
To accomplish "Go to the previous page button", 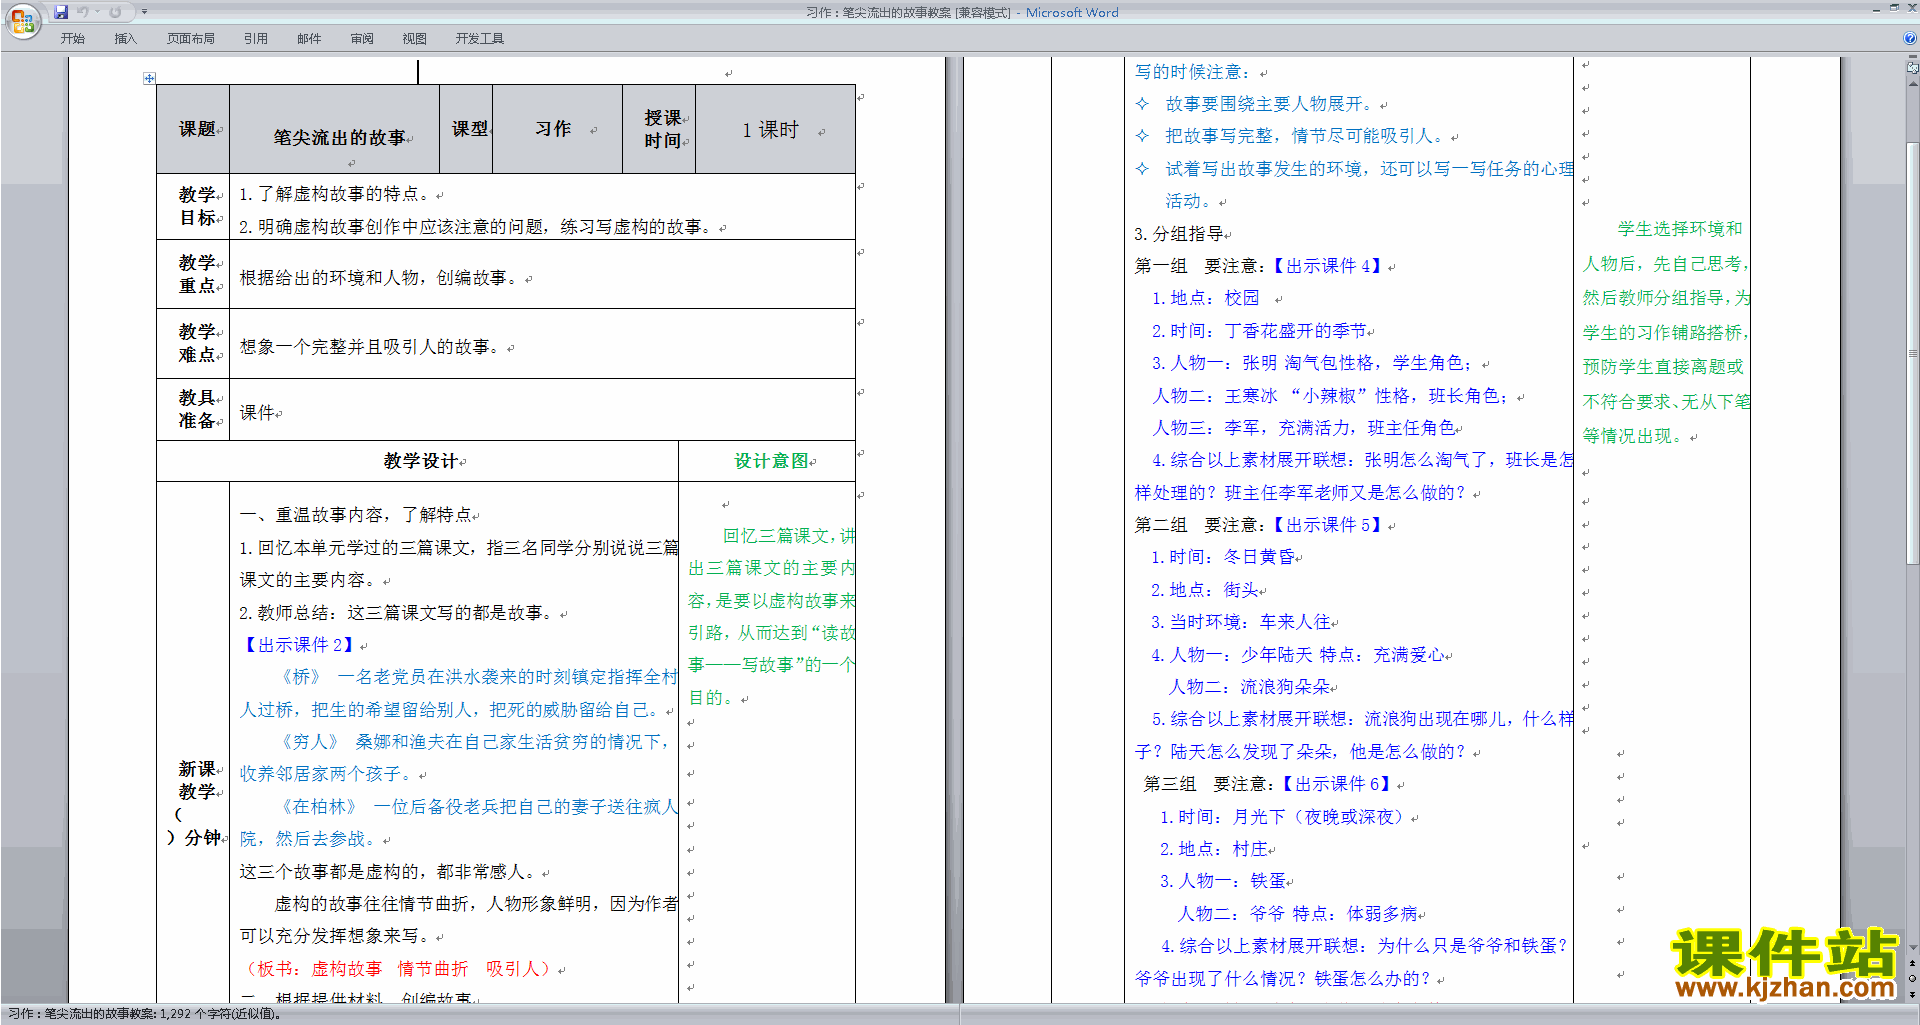I will coord(1912,963).
